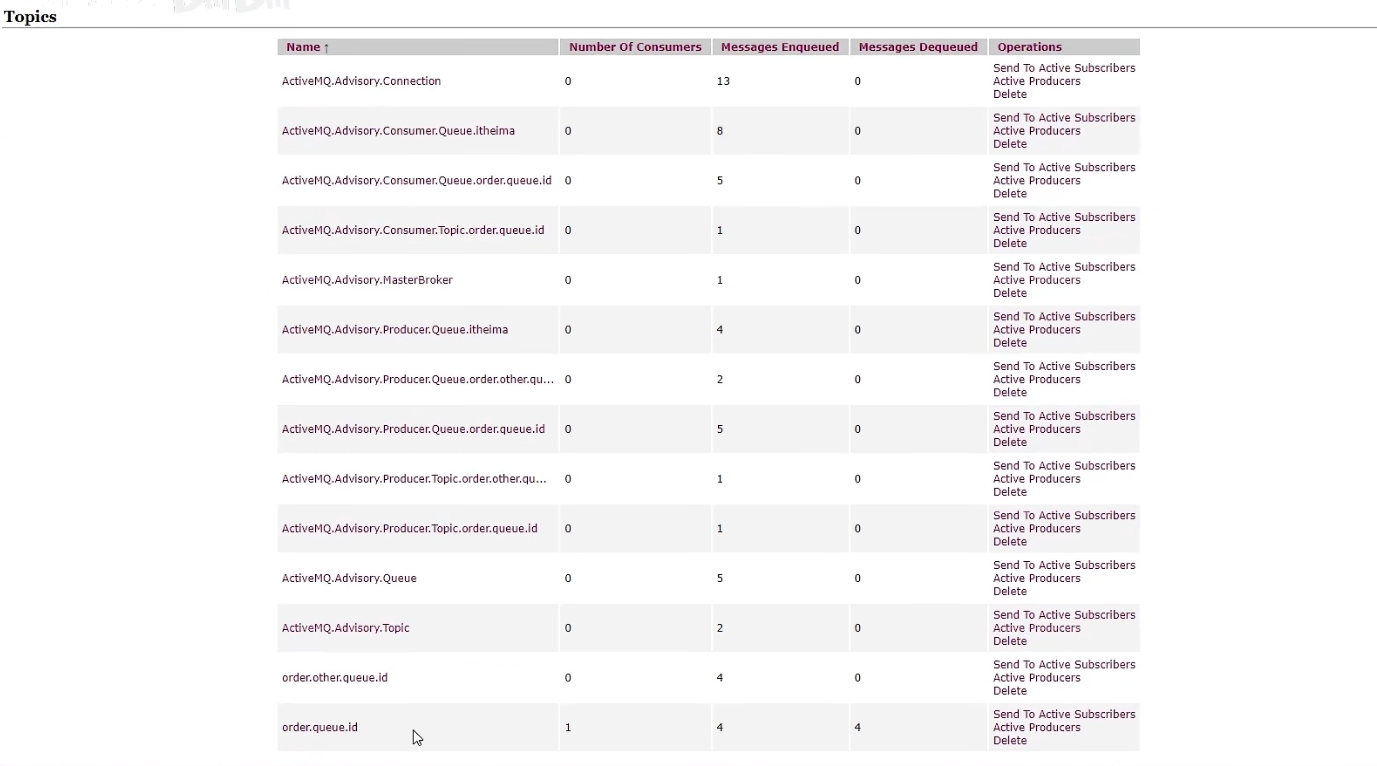Open ActiveMQ.Advisory.Producer.Topic.order.queue.id topic
This screenshot has width=1377, height=766.
410,529
